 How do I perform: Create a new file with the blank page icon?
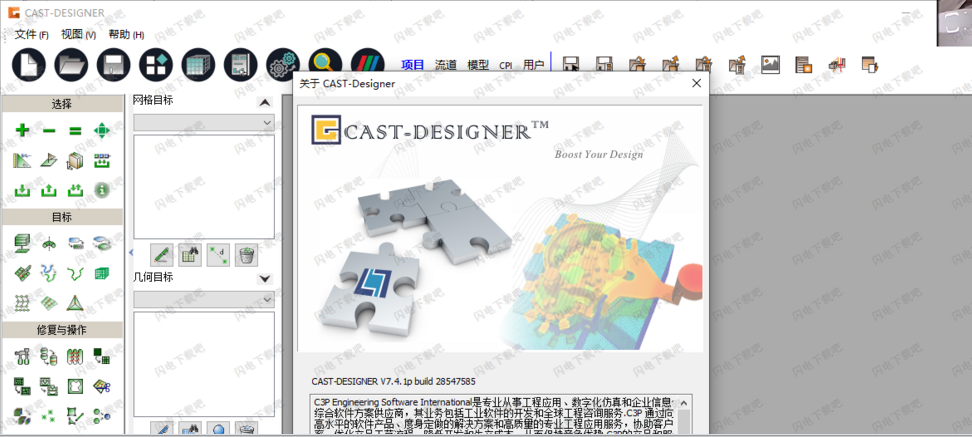(x=29, y=64)
